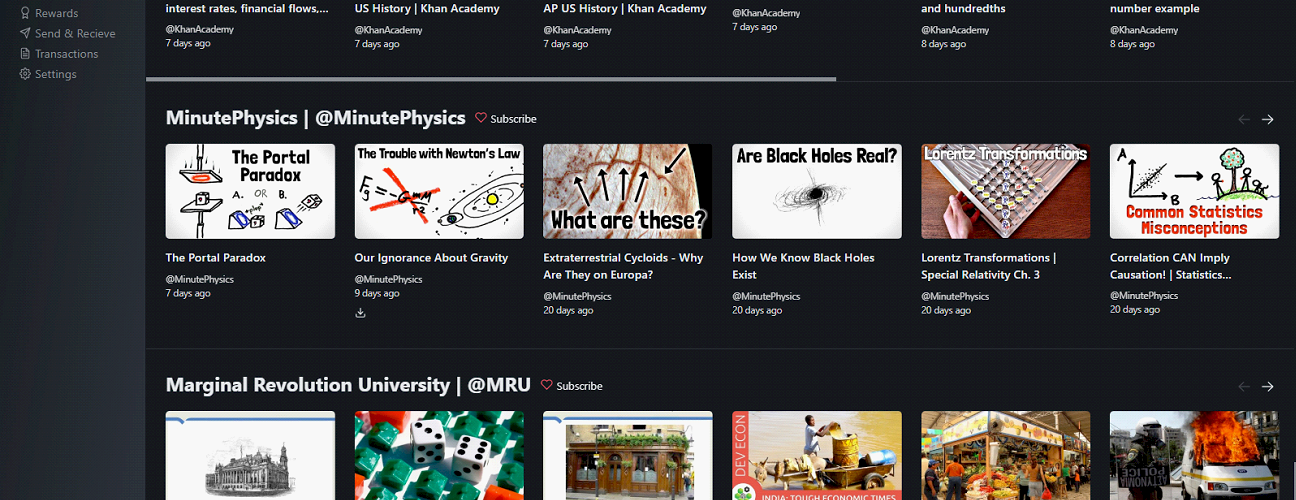The image size is (1296, 500).
Task: Open @KhanAcademy under AP US History video
Action: tap(577, 29)
